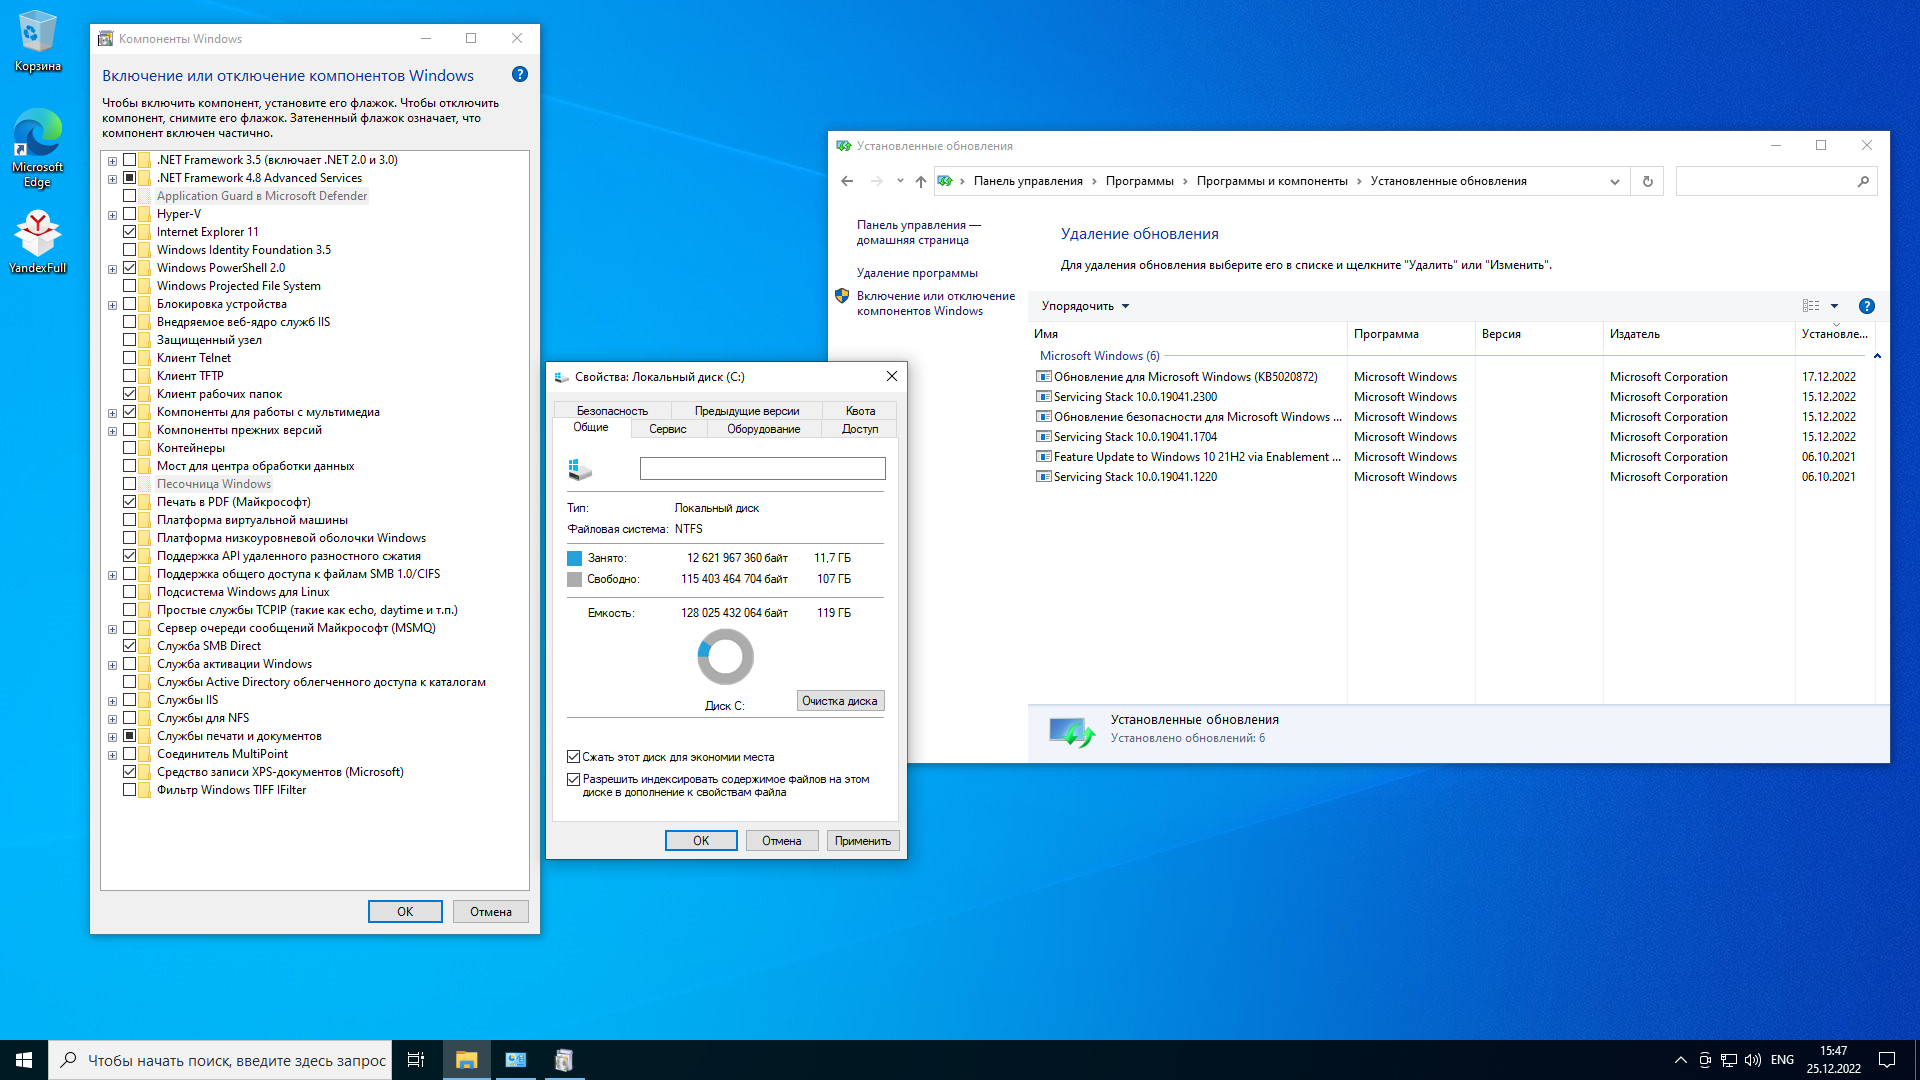Click the refresh button in the address bar
Viewport: 1920px width, 1080px height.
tap(1648, 181)
